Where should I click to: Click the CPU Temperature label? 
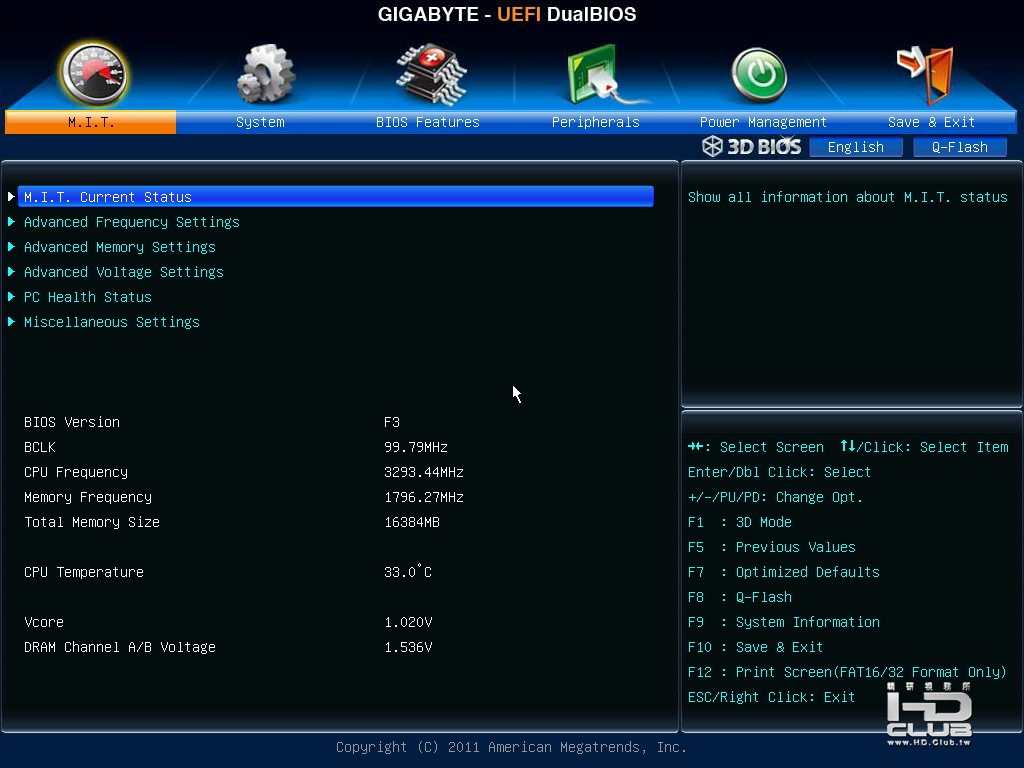pyautogui.click(x=84, y=572)
